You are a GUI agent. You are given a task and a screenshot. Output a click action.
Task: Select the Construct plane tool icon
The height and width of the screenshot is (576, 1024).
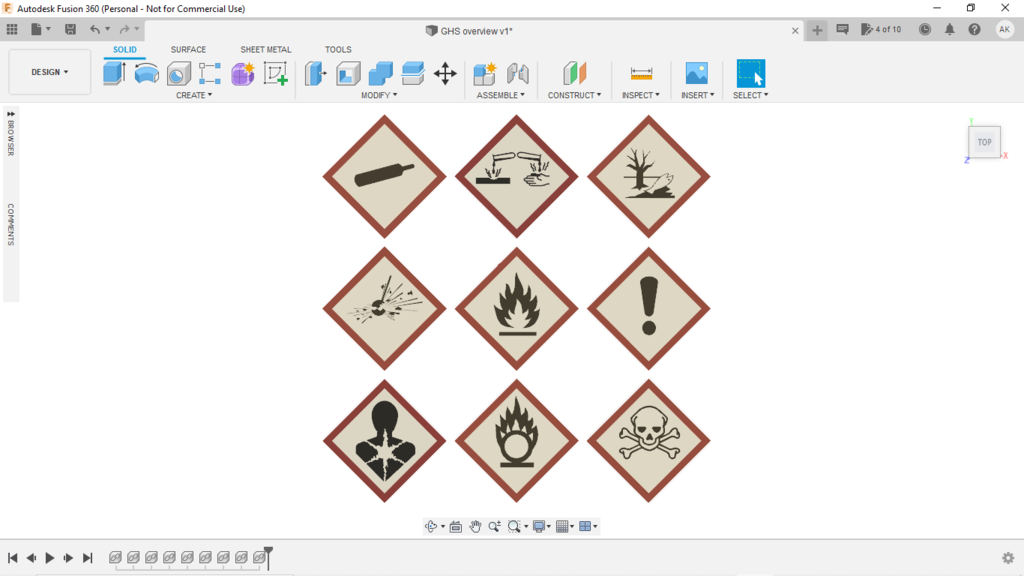coord(575,74)
